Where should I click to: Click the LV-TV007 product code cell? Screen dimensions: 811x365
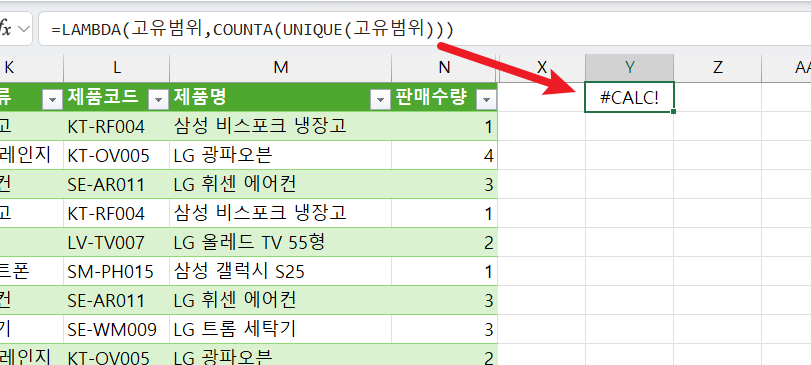pyautogui.click(x=116, y=242)
